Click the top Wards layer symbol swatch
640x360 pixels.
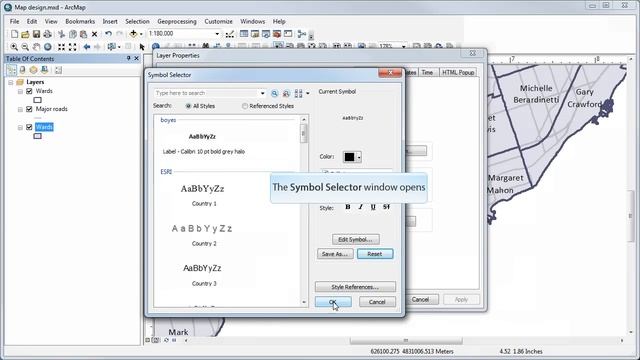coord(38,100)
